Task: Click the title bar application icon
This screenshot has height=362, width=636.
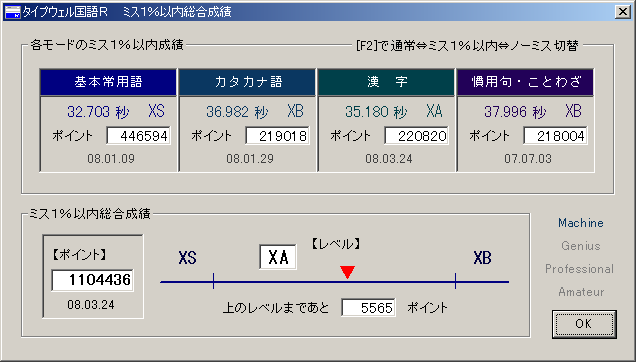Action: (x=13, y=12)
